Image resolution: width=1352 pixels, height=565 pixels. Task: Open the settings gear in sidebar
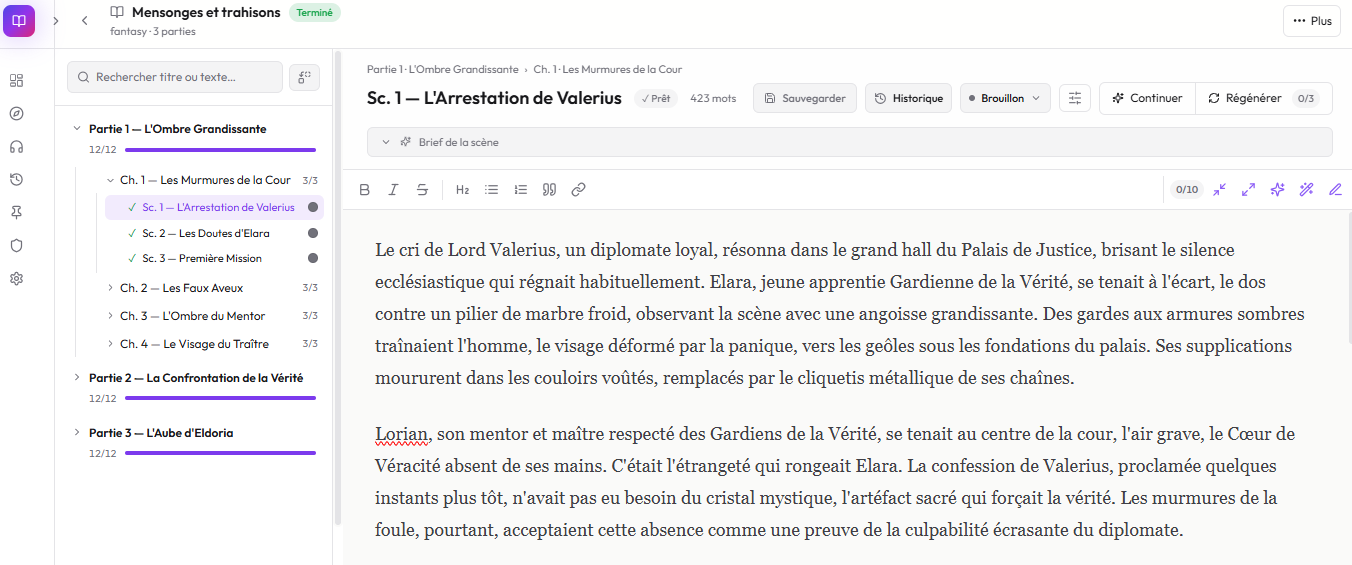(16, 279)
